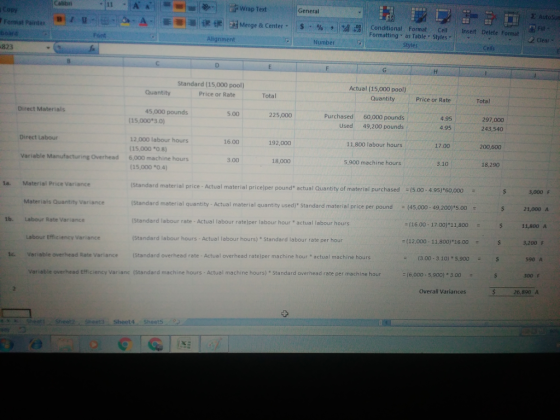Image resolution: width=560 pixels, height=420 pixels.
Task: Click Merge & Center button
Action: coord(258,25)
